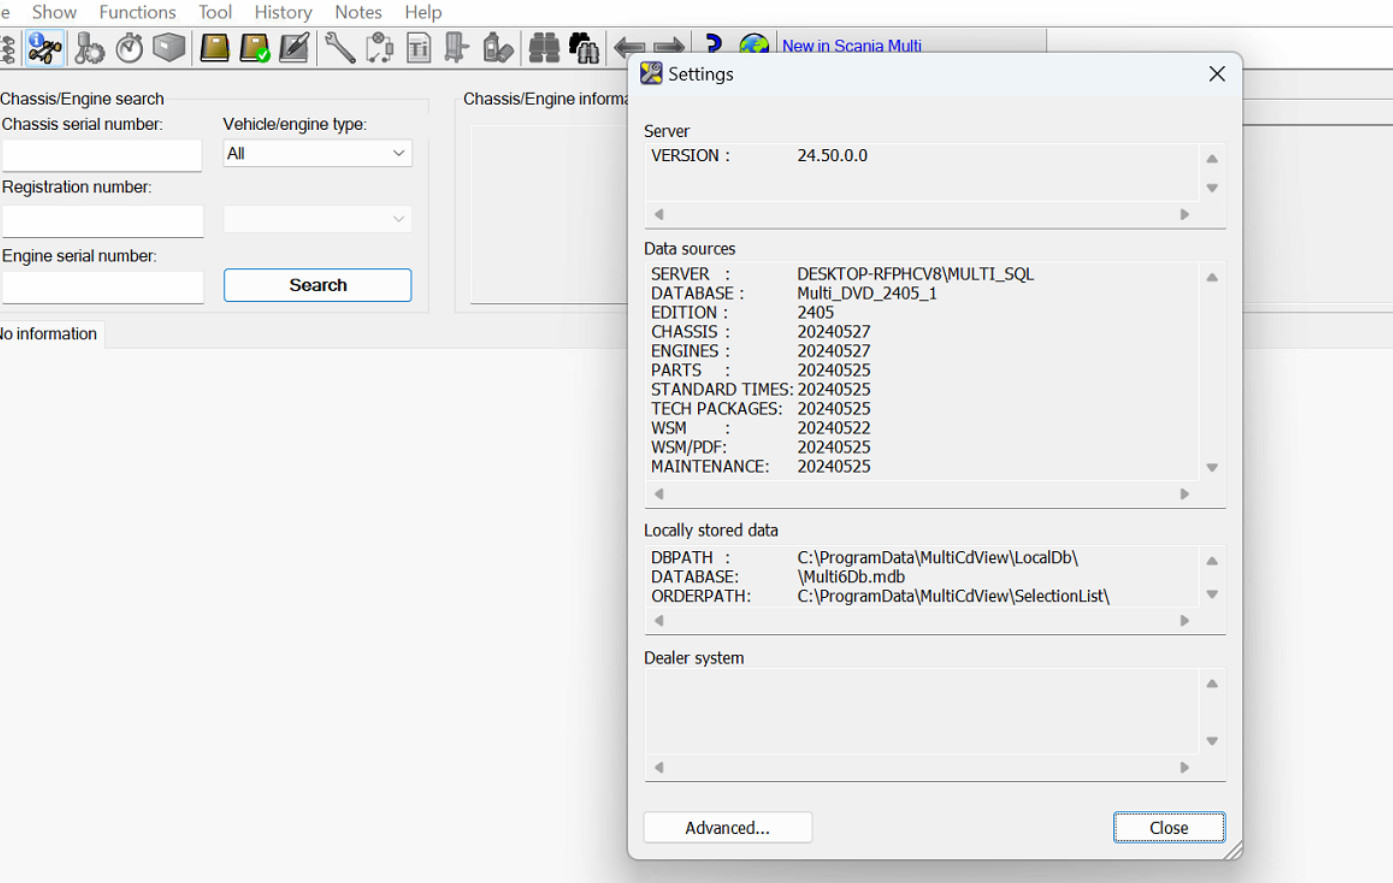
Task: Open the Notes menu
Action: [x=358, y=12]
